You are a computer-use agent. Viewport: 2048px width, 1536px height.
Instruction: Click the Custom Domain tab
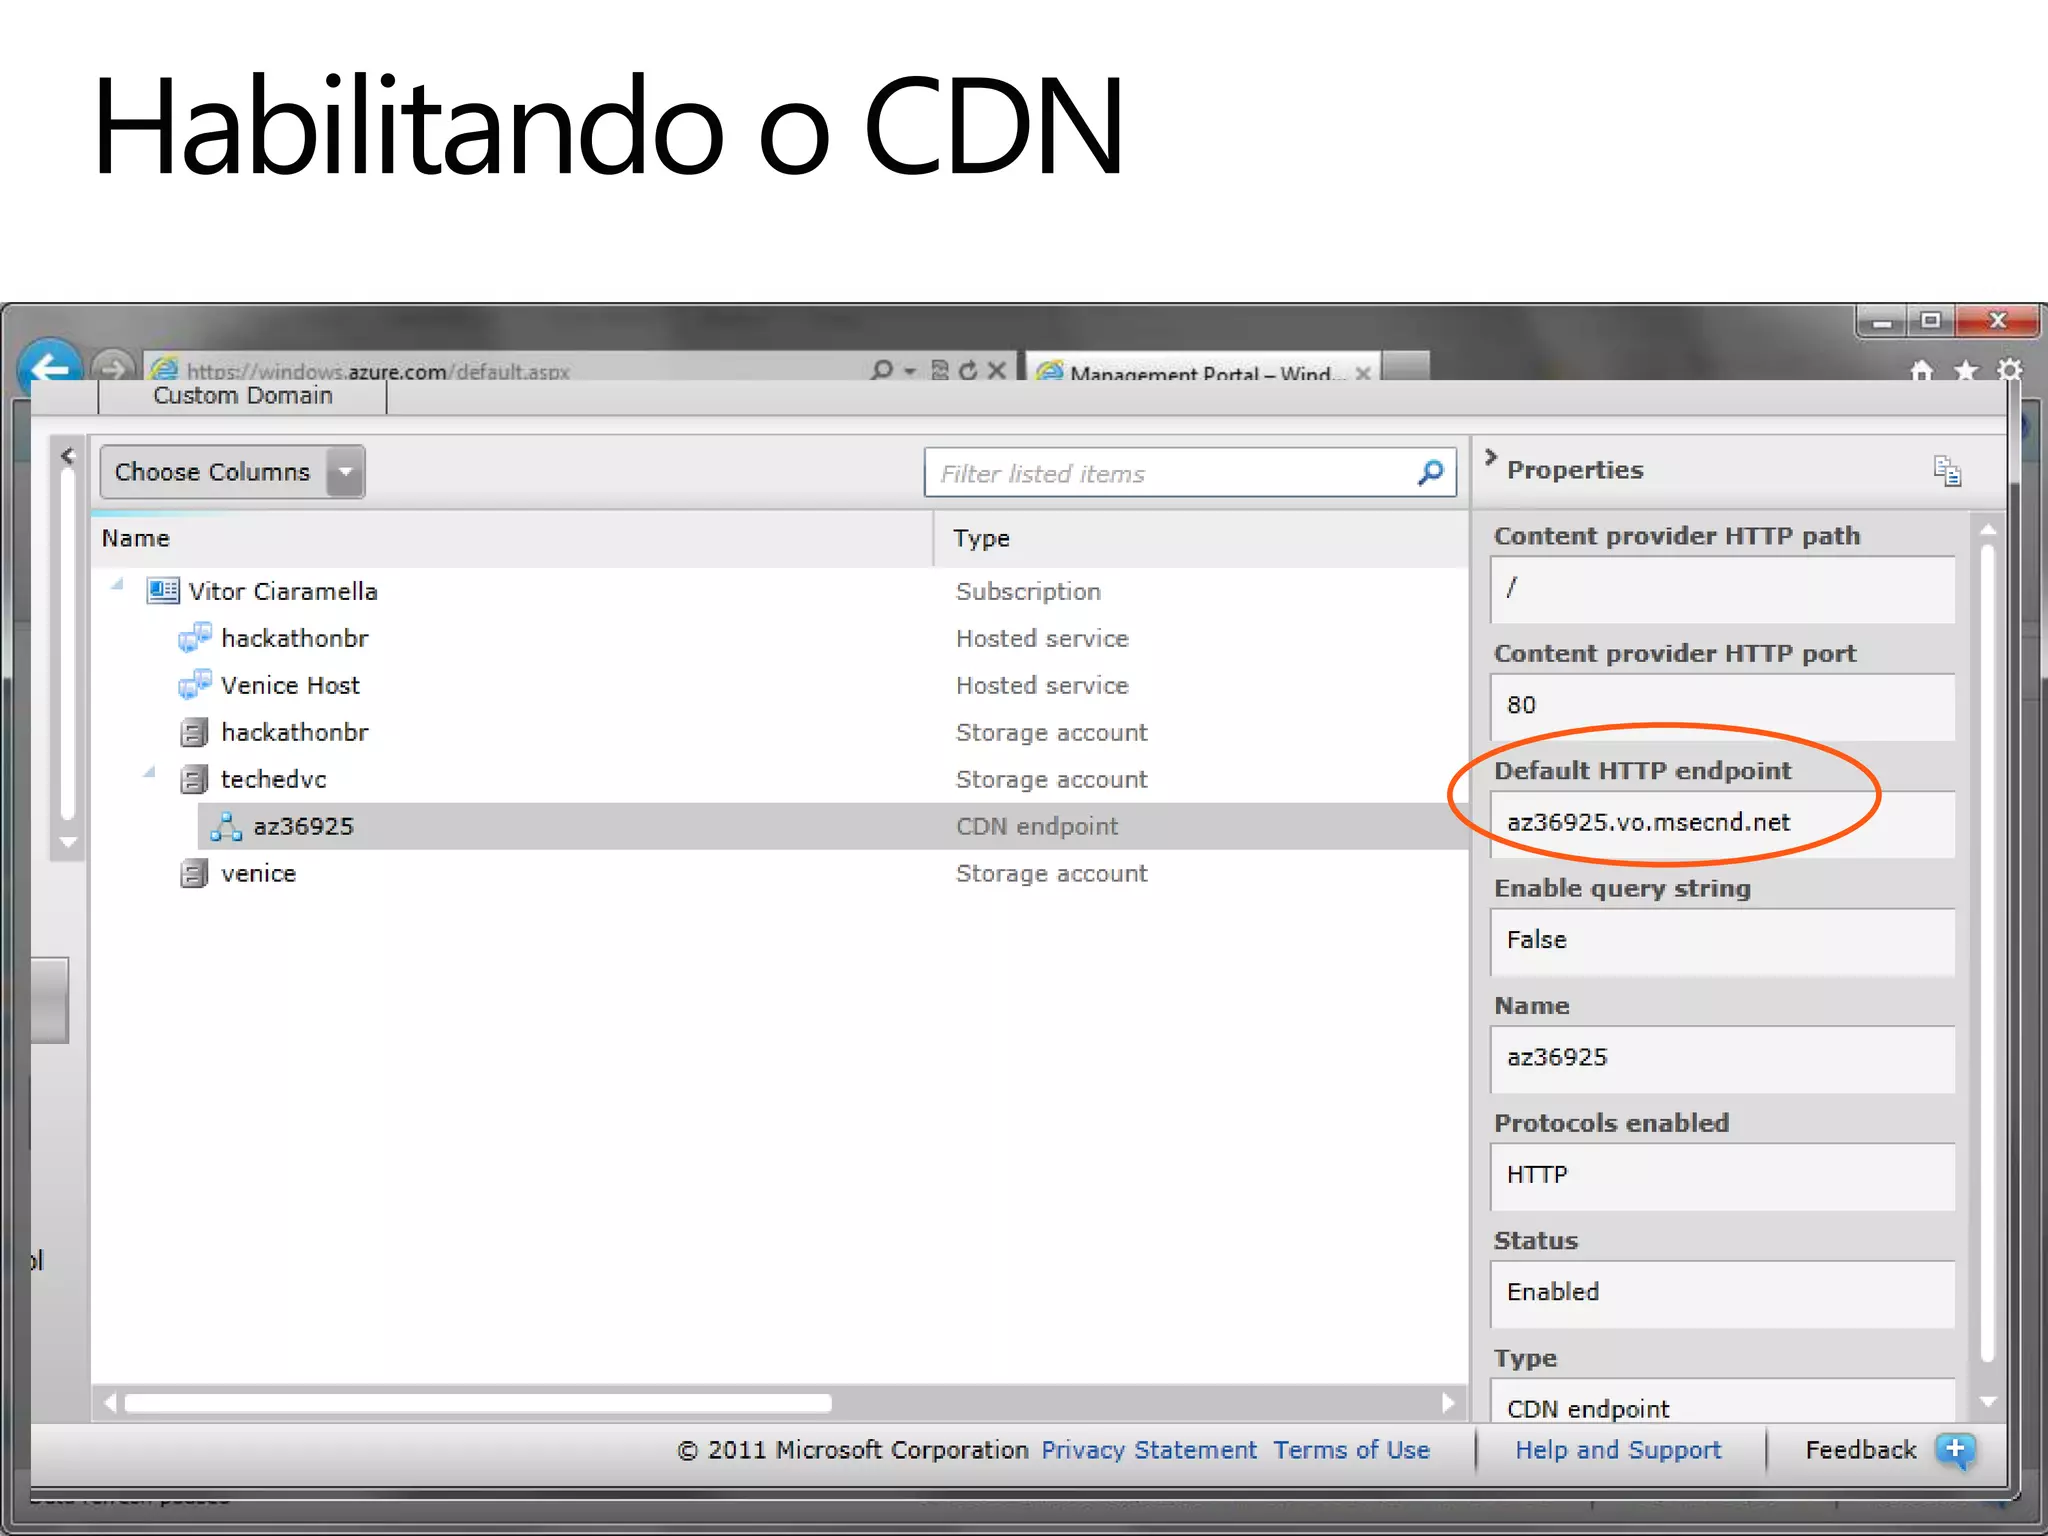pyautogui.click(x=242, y=396)
